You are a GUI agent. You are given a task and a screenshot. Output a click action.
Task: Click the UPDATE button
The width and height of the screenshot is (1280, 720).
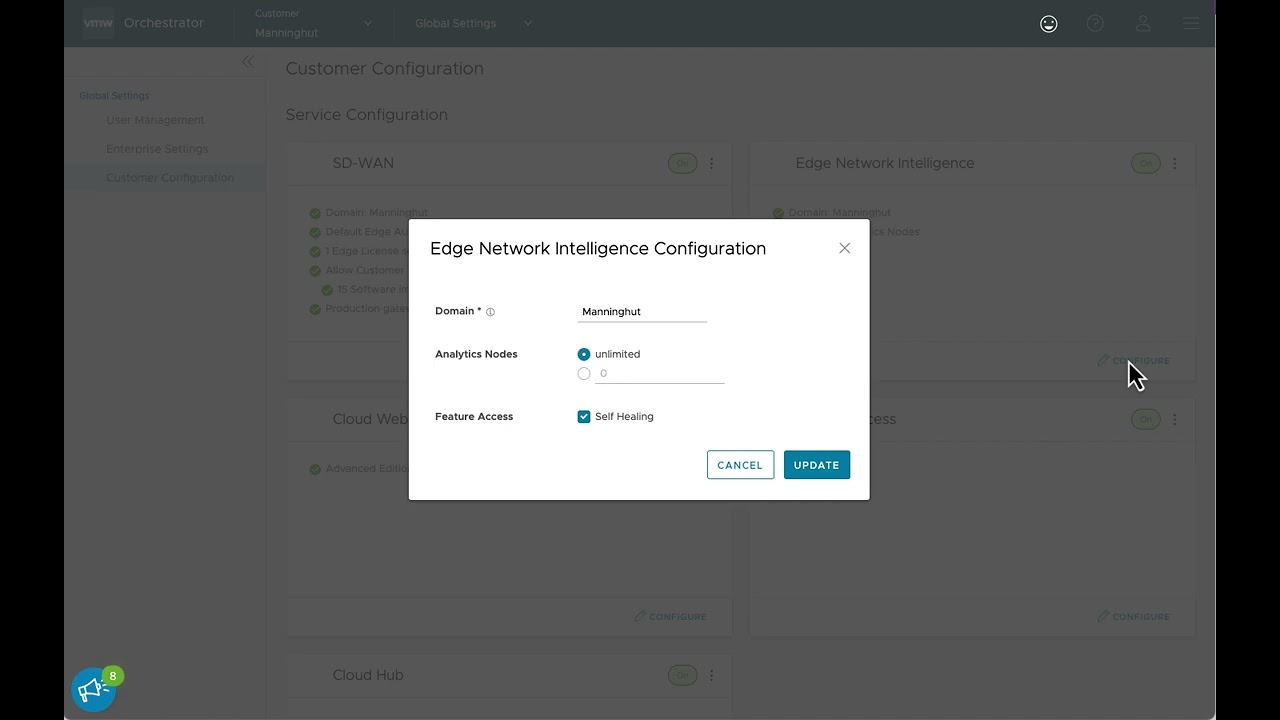point(816,464)
